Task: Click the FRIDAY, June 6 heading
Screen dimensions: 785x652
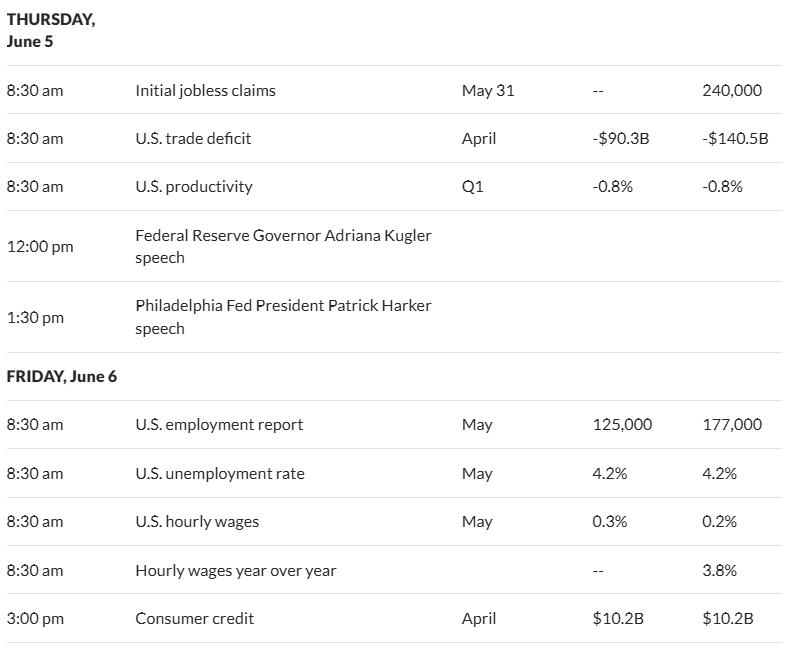Action: (x=62, y=377)
